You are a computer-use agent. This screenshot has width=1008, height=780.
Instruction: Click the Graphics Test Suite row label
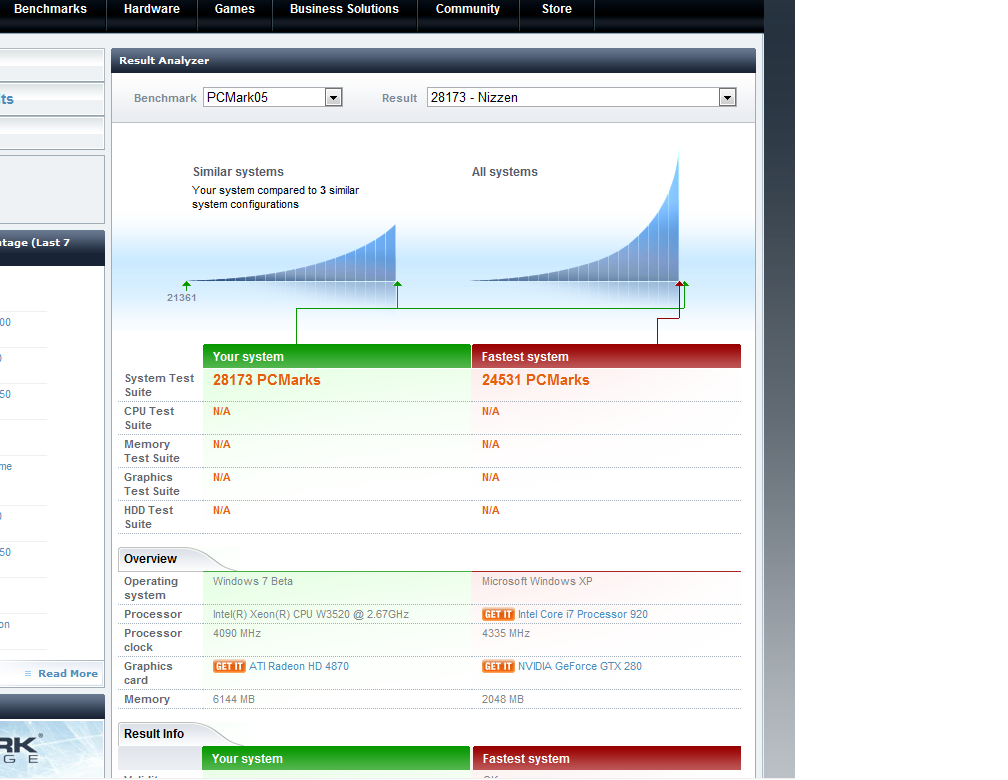click(x=152, y=484)
